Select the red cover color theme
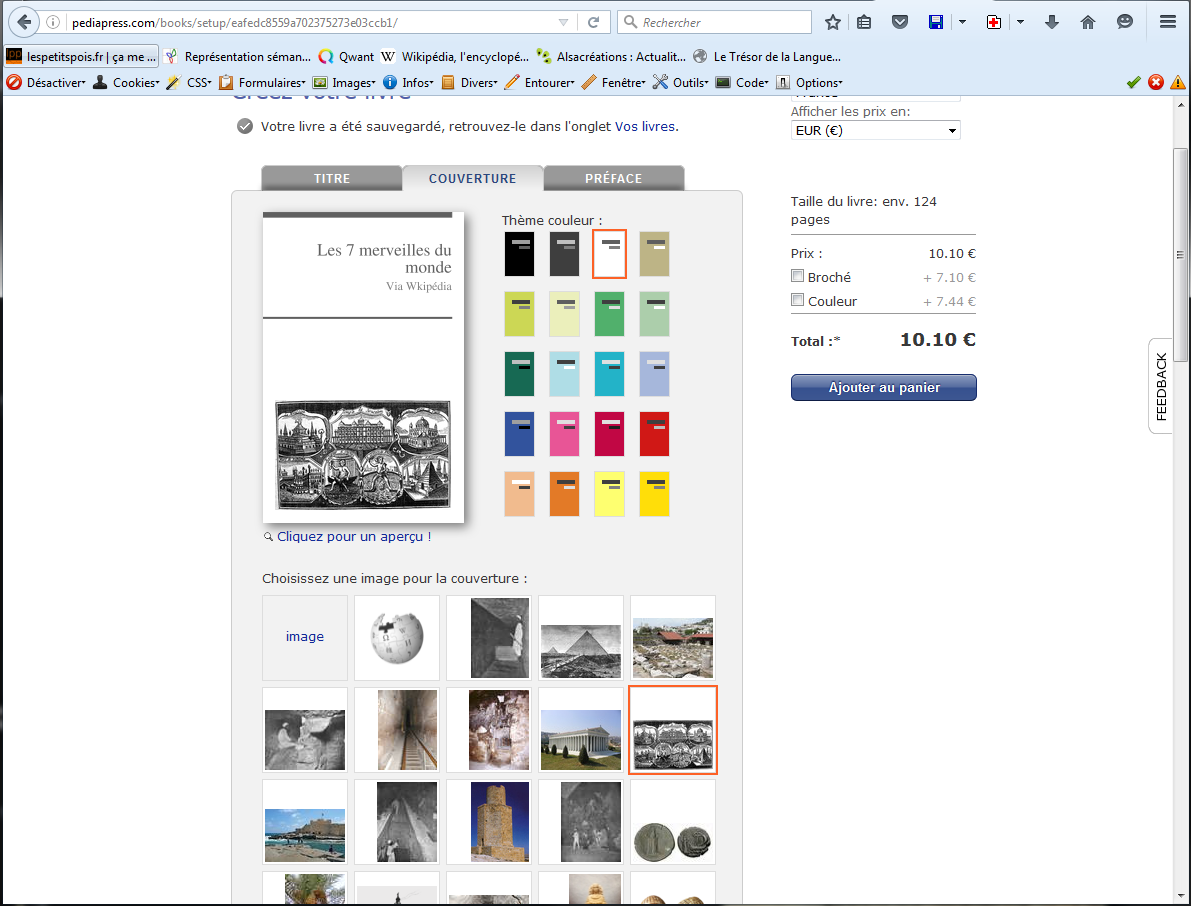Image resolution: width=1191 pixels, height=906 pixels. coord(654,434)
